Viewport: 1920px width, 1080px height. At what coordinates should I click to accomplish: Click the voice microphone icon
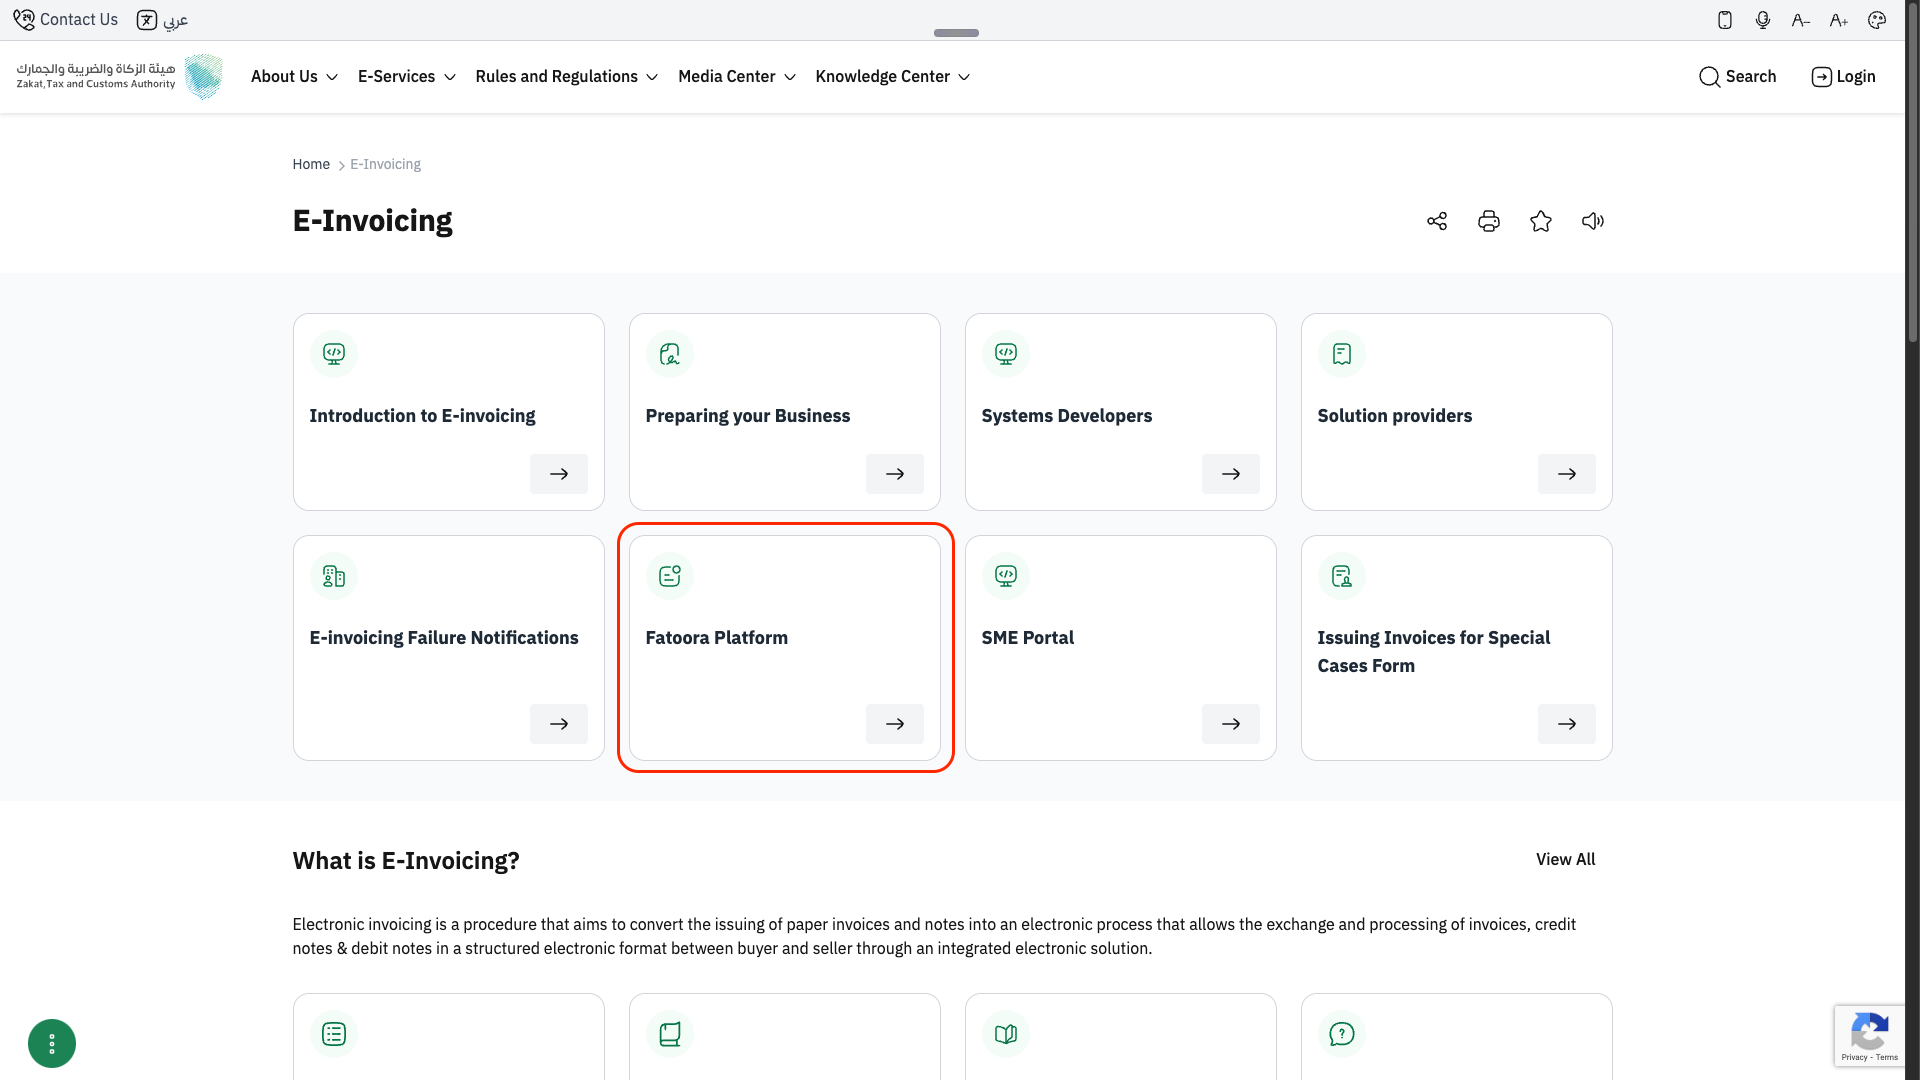click(1763, 20)
